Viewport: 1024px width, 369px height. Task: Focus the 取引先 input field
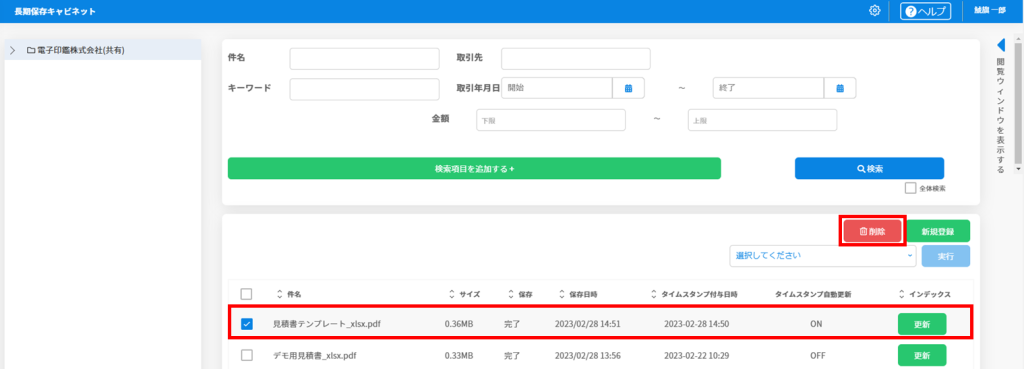(575, 59)
